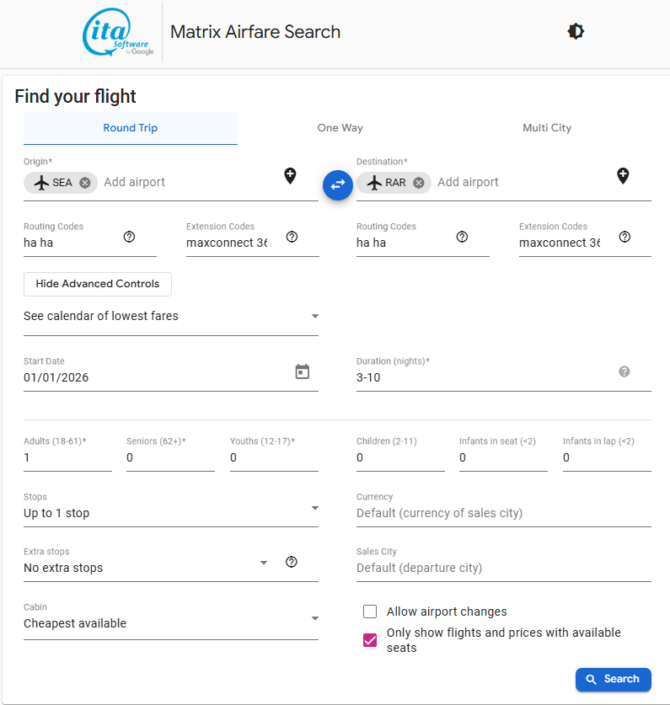Click the swap origin and destination button
670x705 pixels.
pos(338,184)
